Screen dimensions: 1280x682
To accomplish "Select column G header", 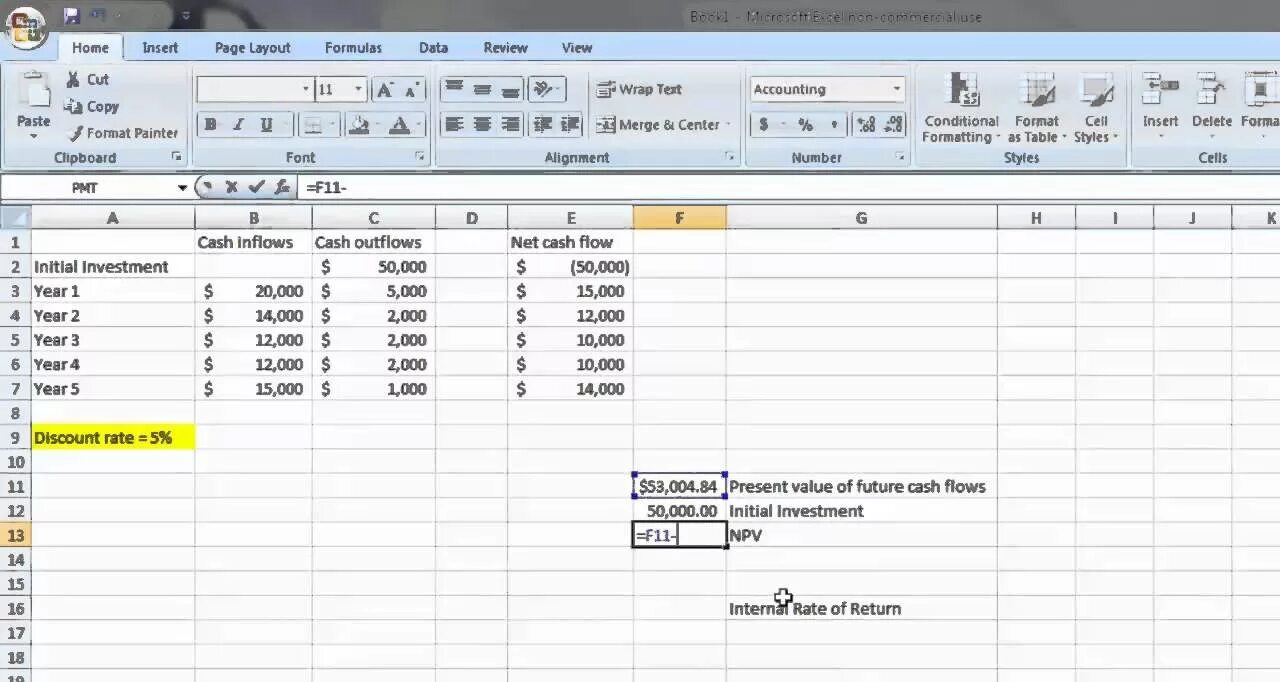I will (861, 218).
